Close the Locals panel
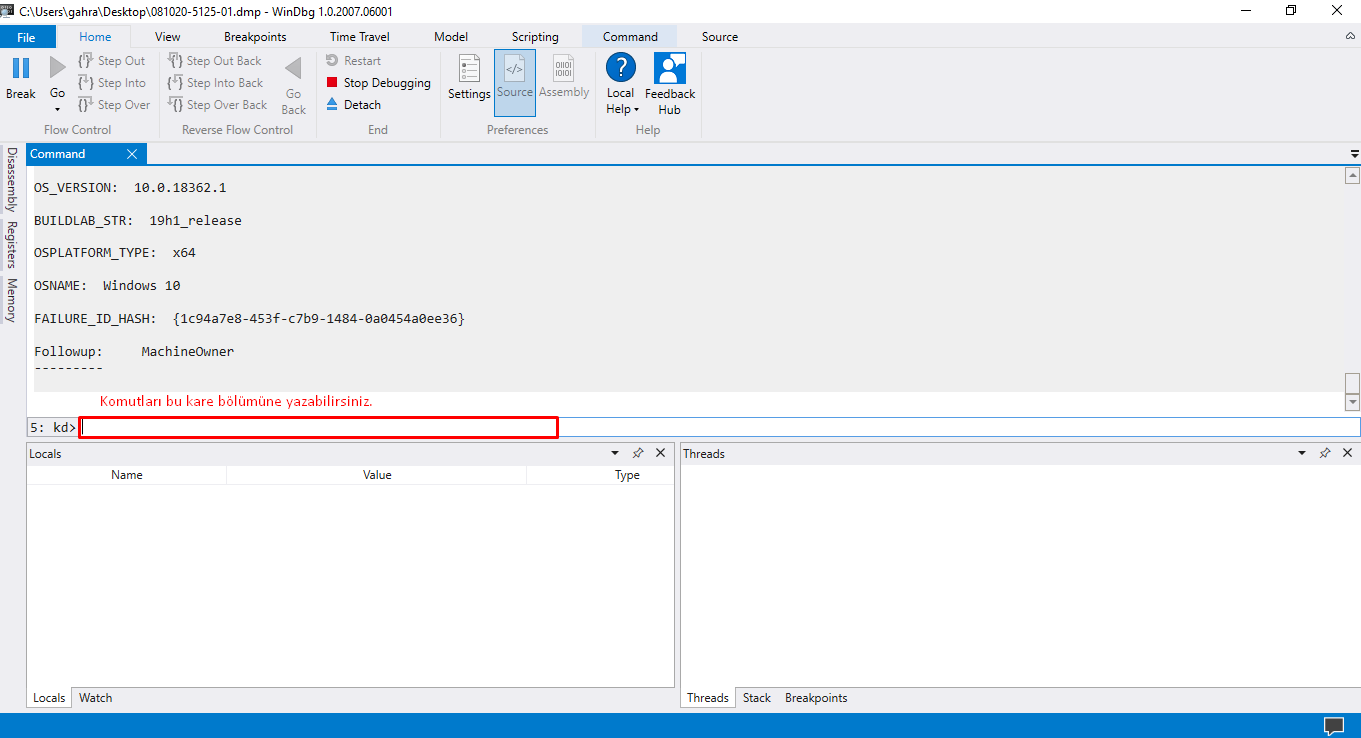 (x=660, y=453)
